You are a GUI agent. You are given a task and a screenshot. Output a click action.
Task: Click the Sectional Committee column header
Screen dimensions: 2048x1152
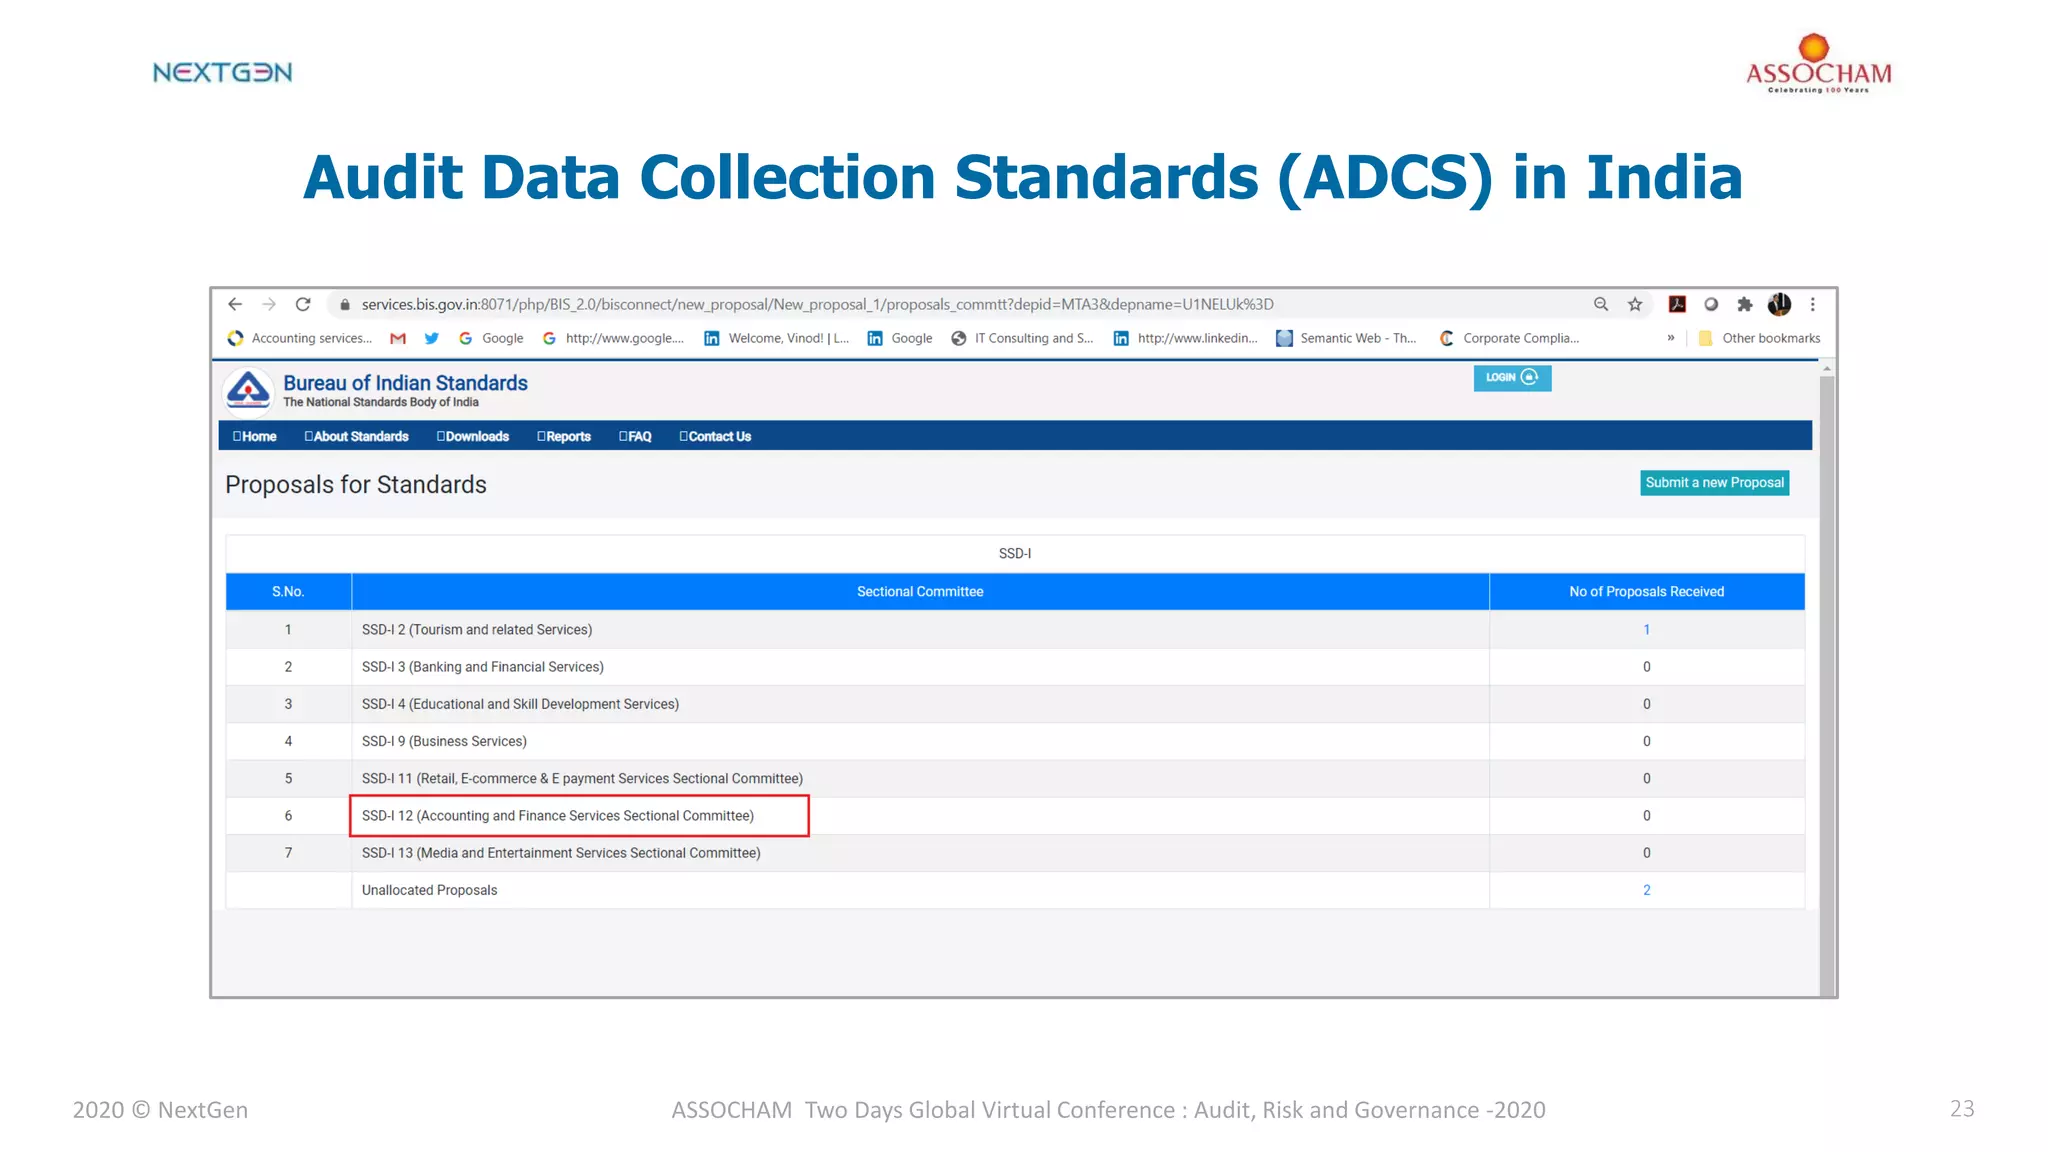click(920, 591)
